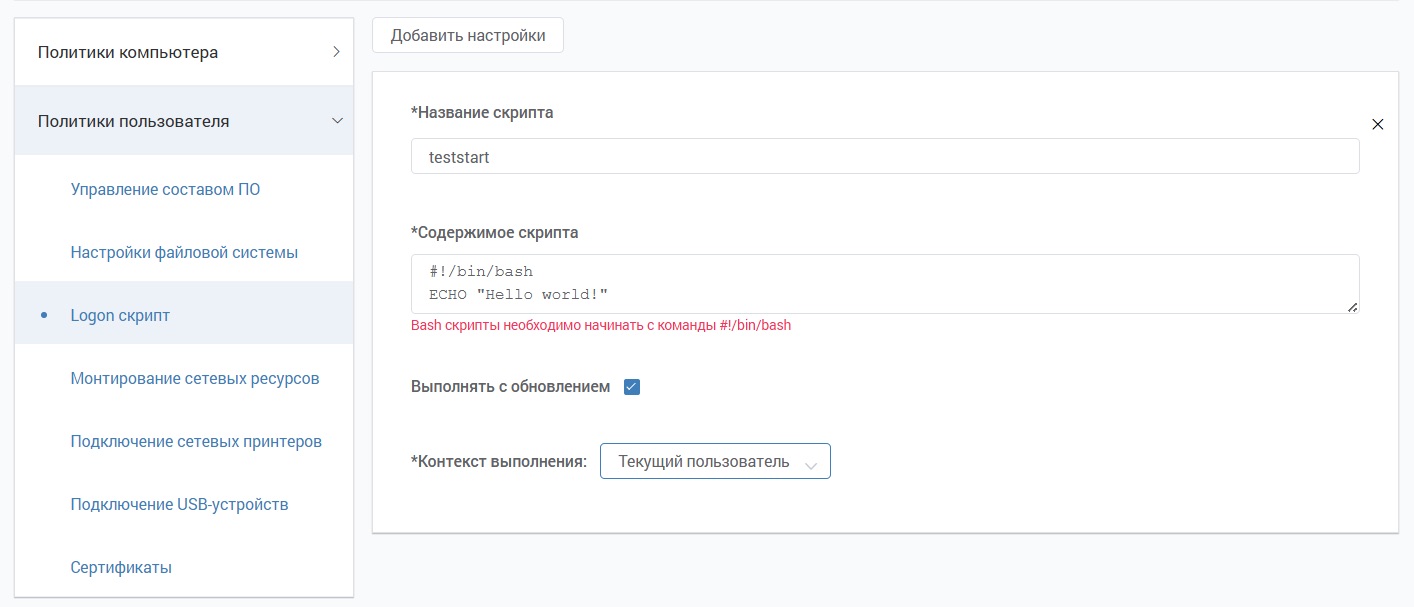
Task: Navigate to "Подключение USB-устройств"
Action: 179,504
